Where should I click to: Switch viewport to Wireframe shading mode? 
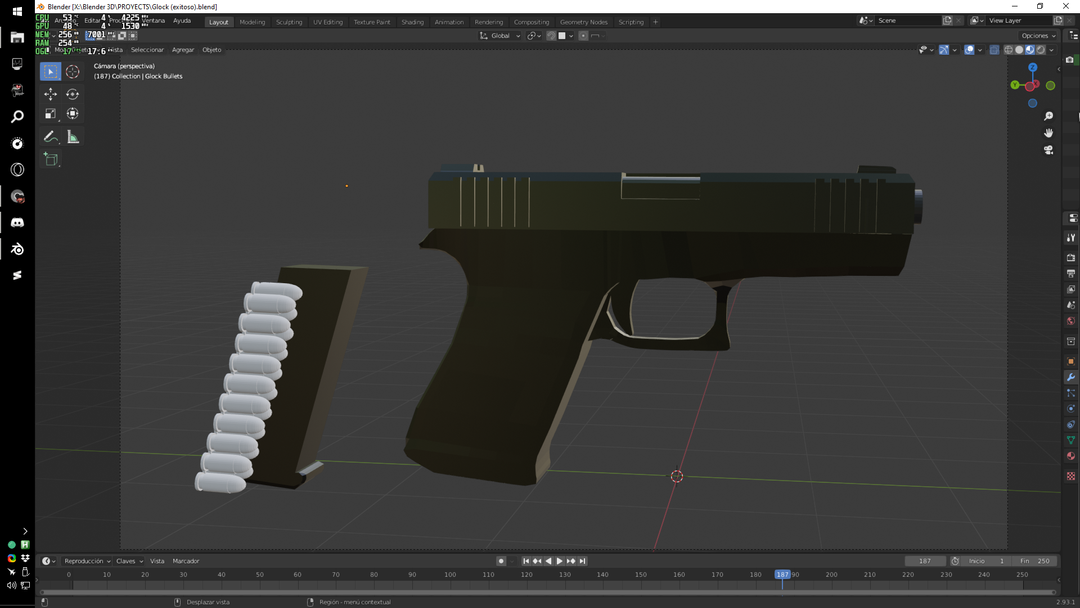click(x=1008, y=49)
